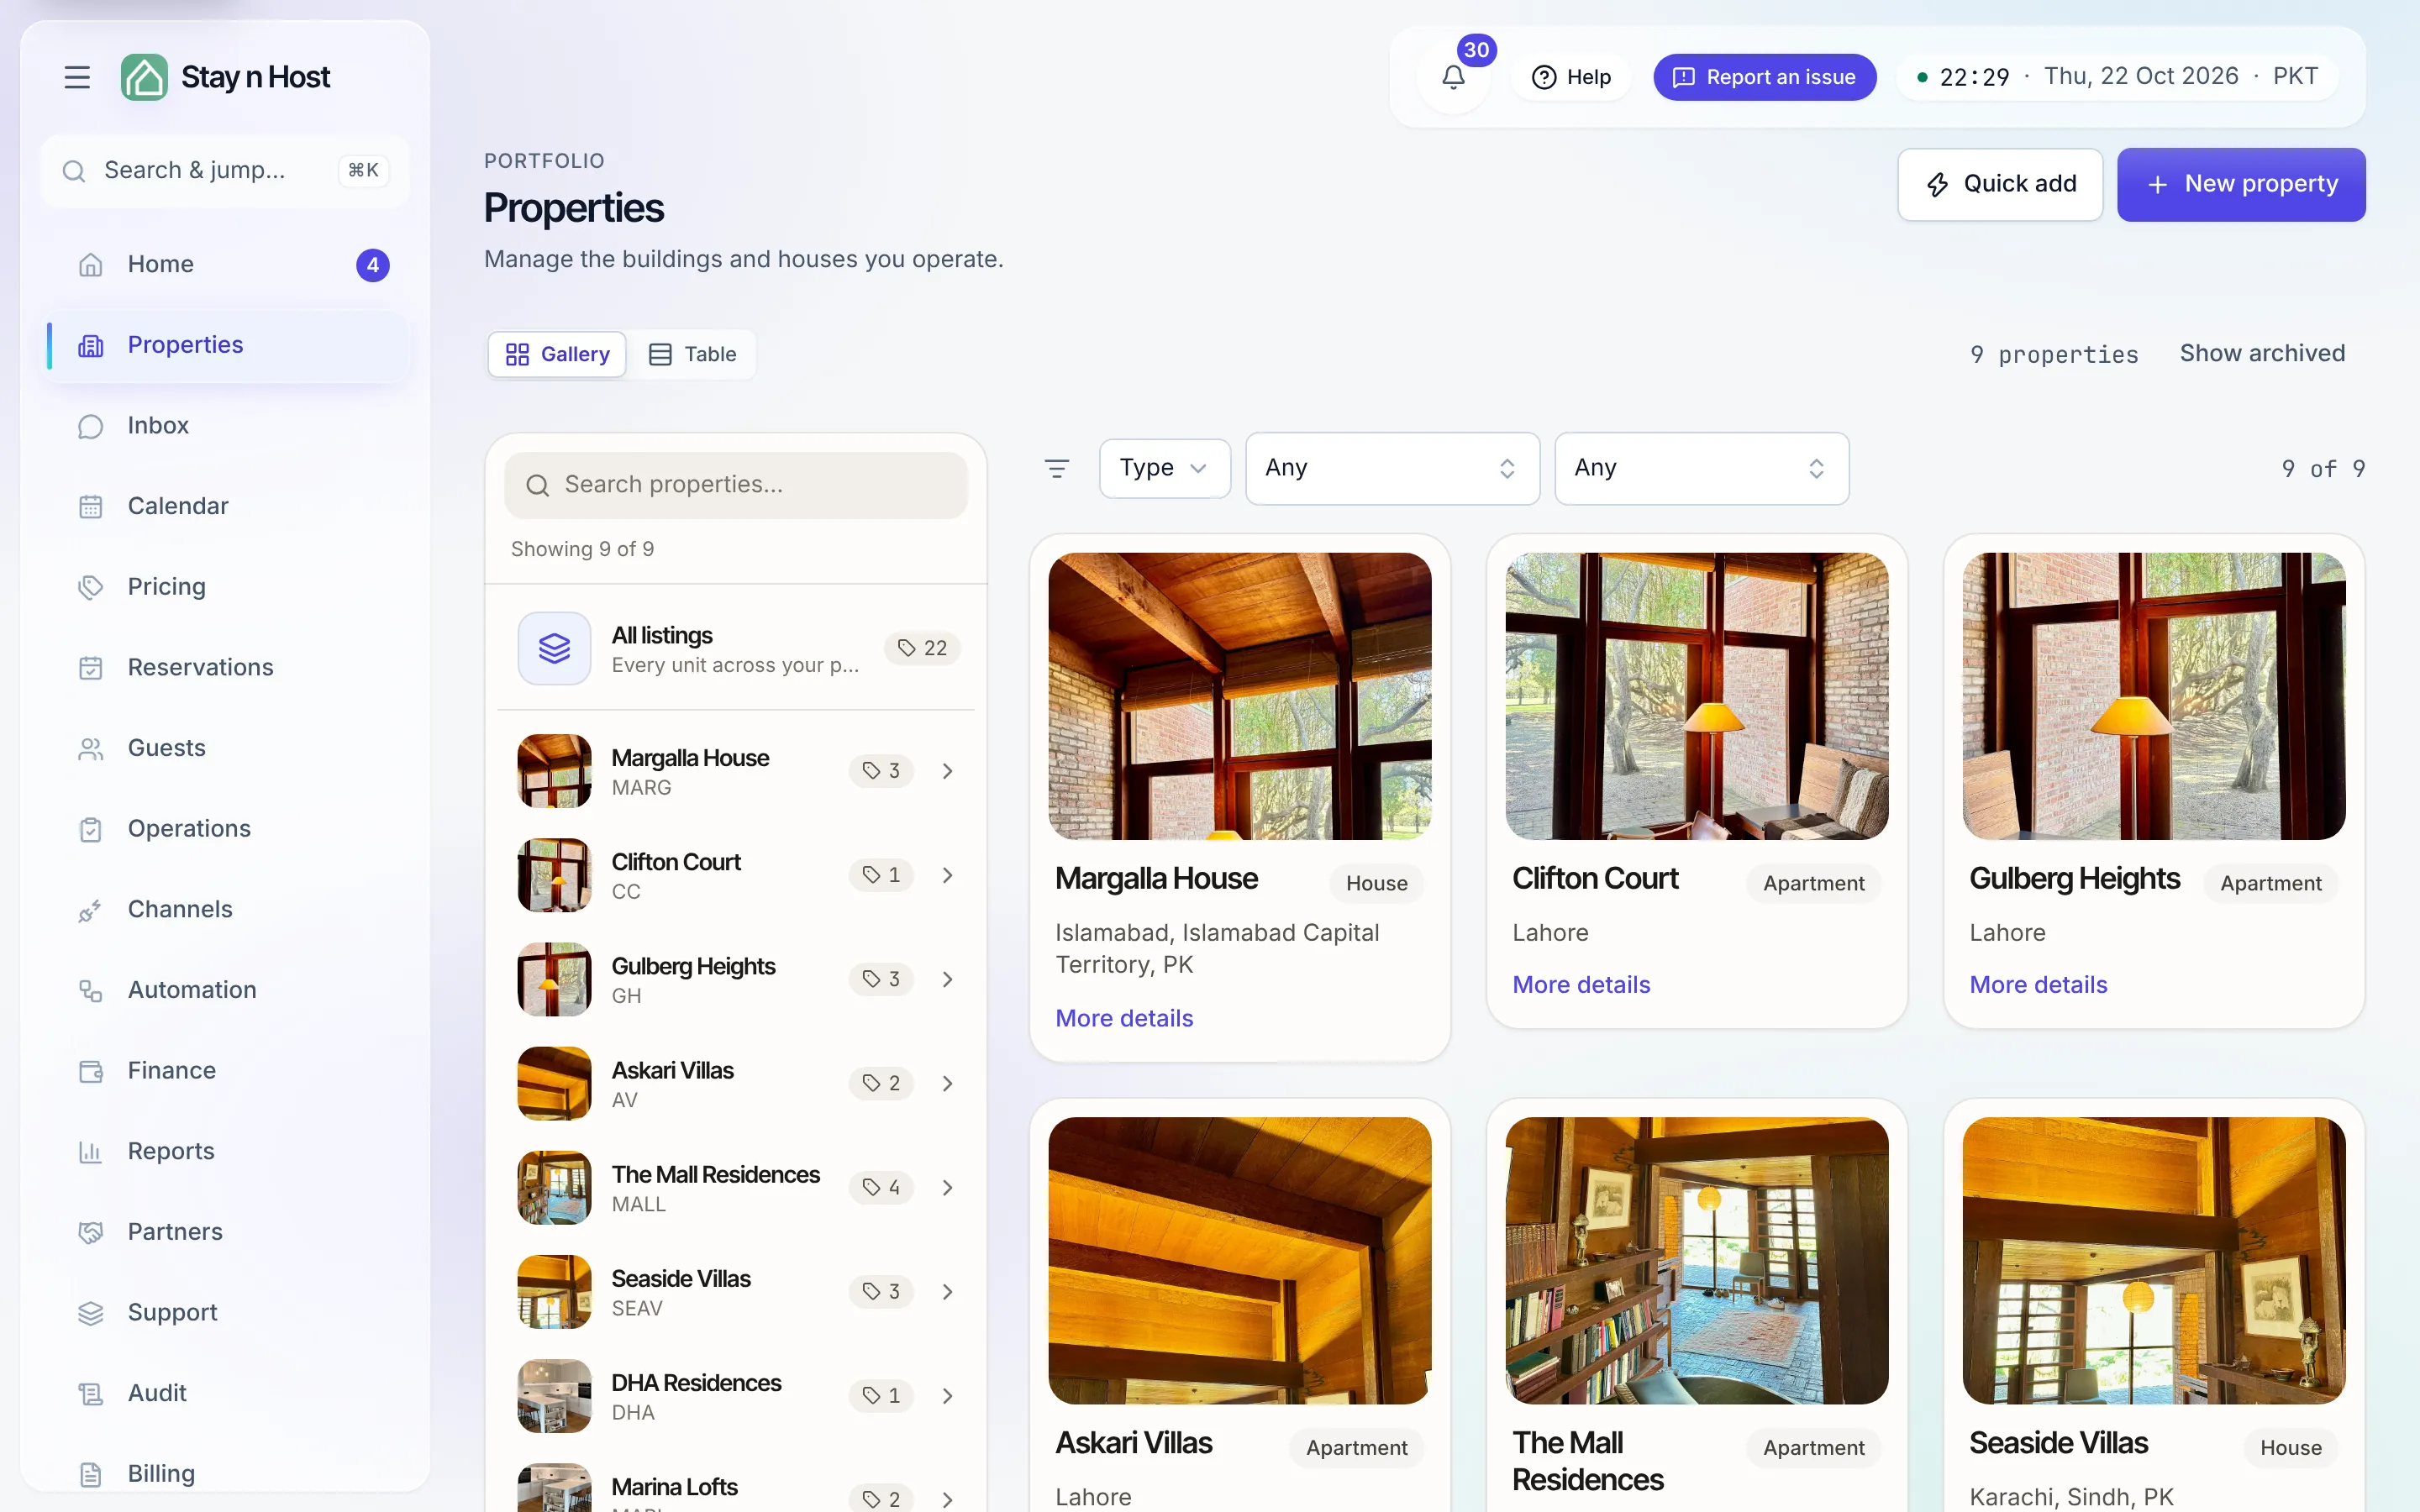
Task: Switch to Table view tab
Action: tap(692, 354)
